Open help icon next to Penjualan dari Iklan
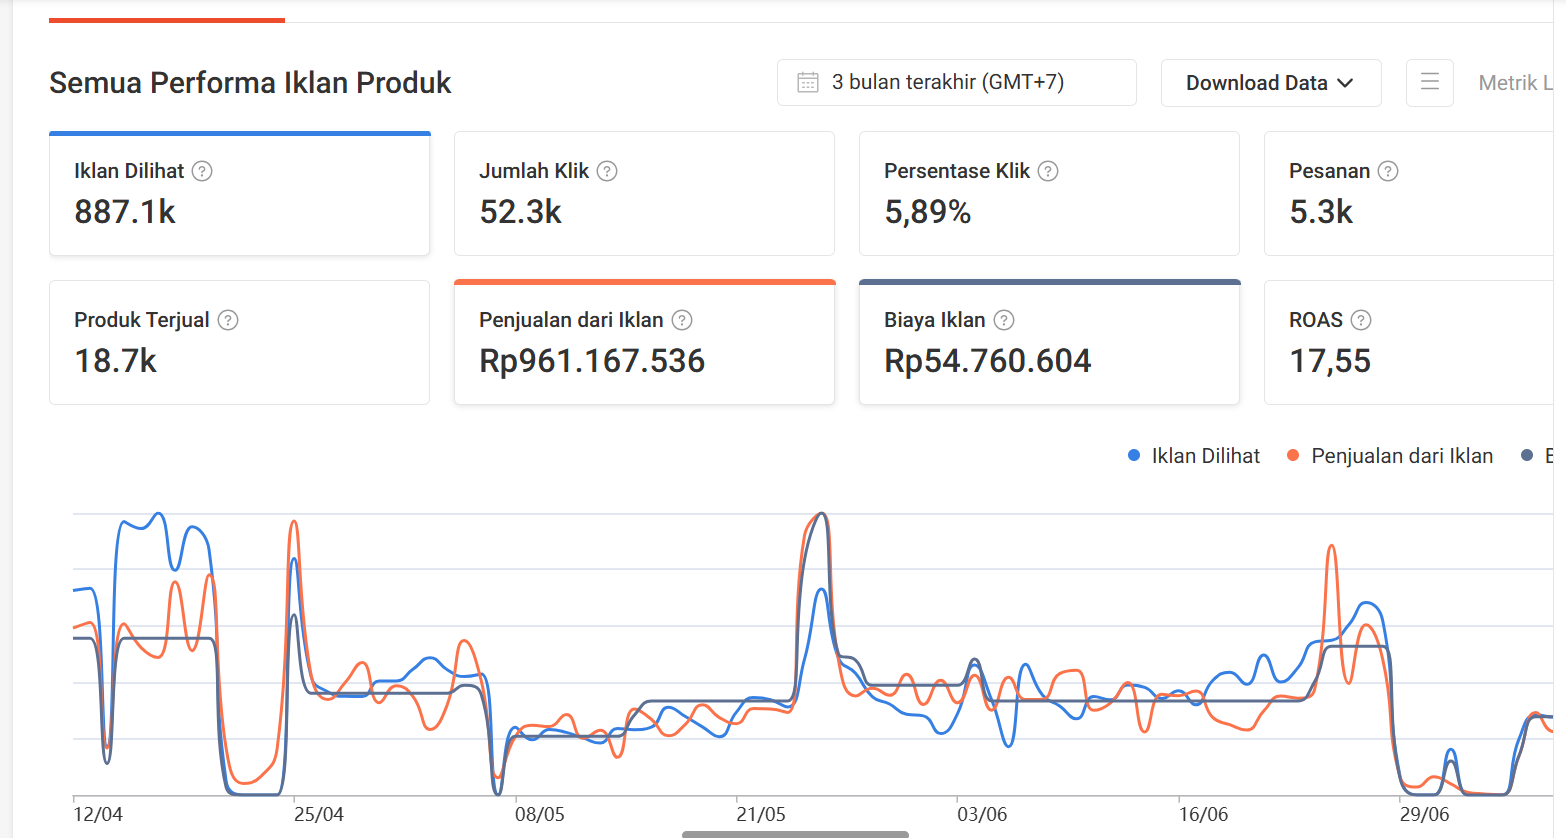This screenshot has height=838, width=1566. click(x=682, y=320)
